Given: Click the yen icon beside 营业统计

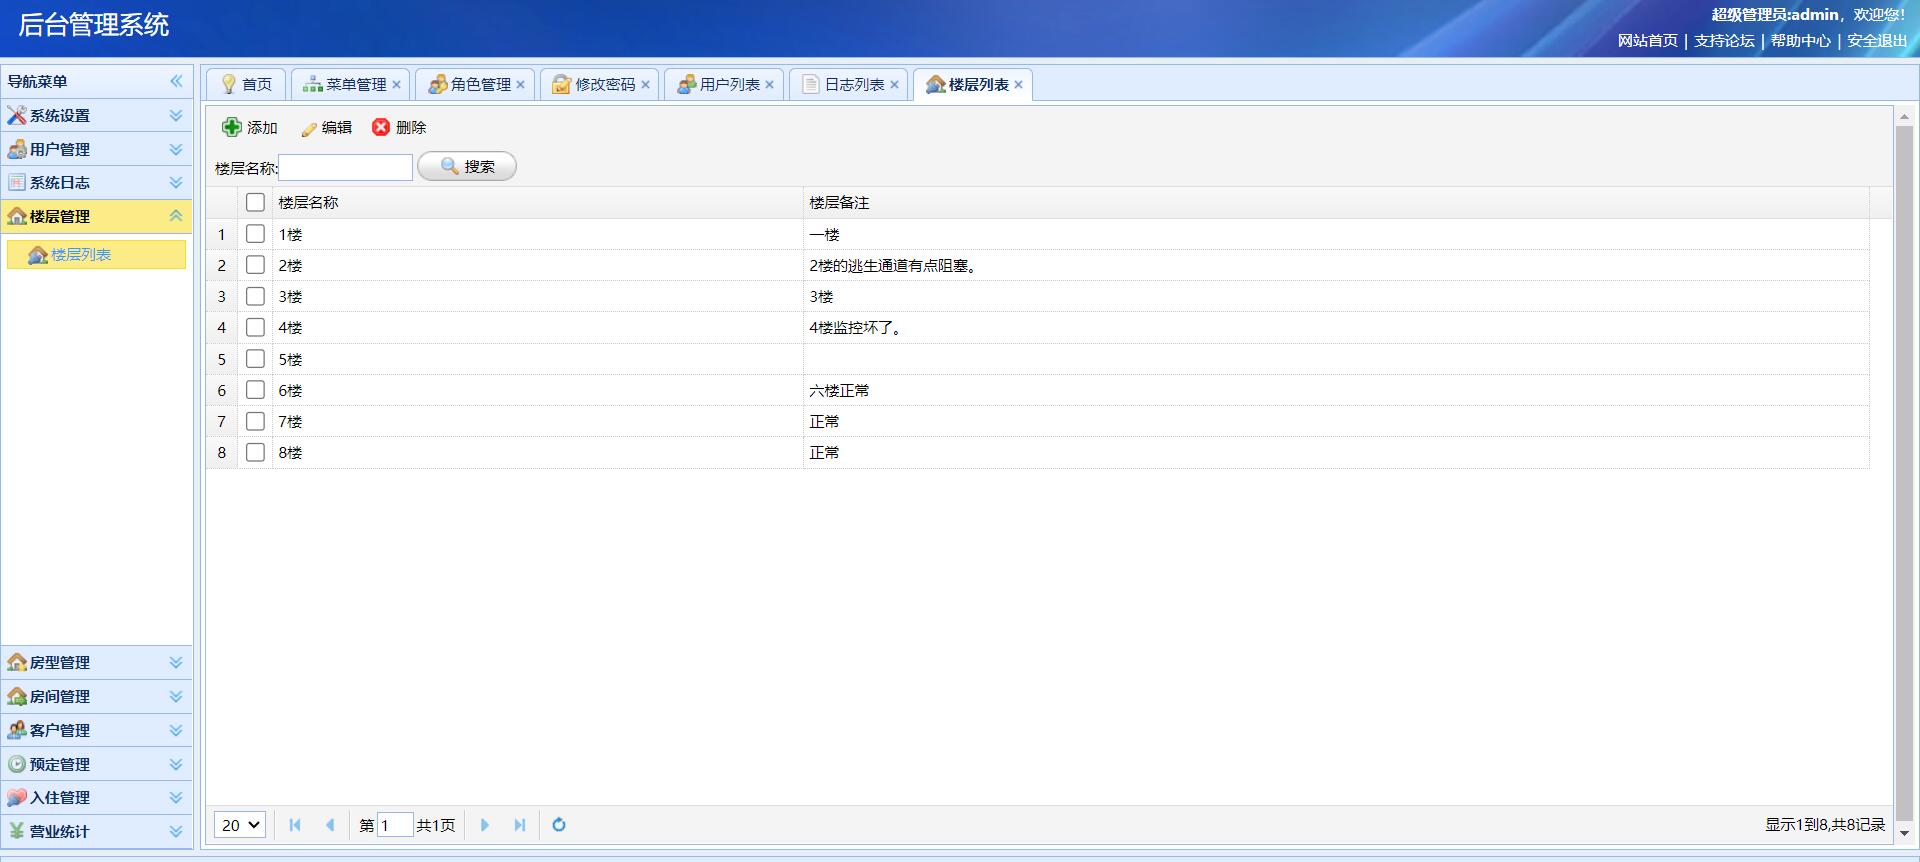Looking at the screenshot, I should (17, 831).
